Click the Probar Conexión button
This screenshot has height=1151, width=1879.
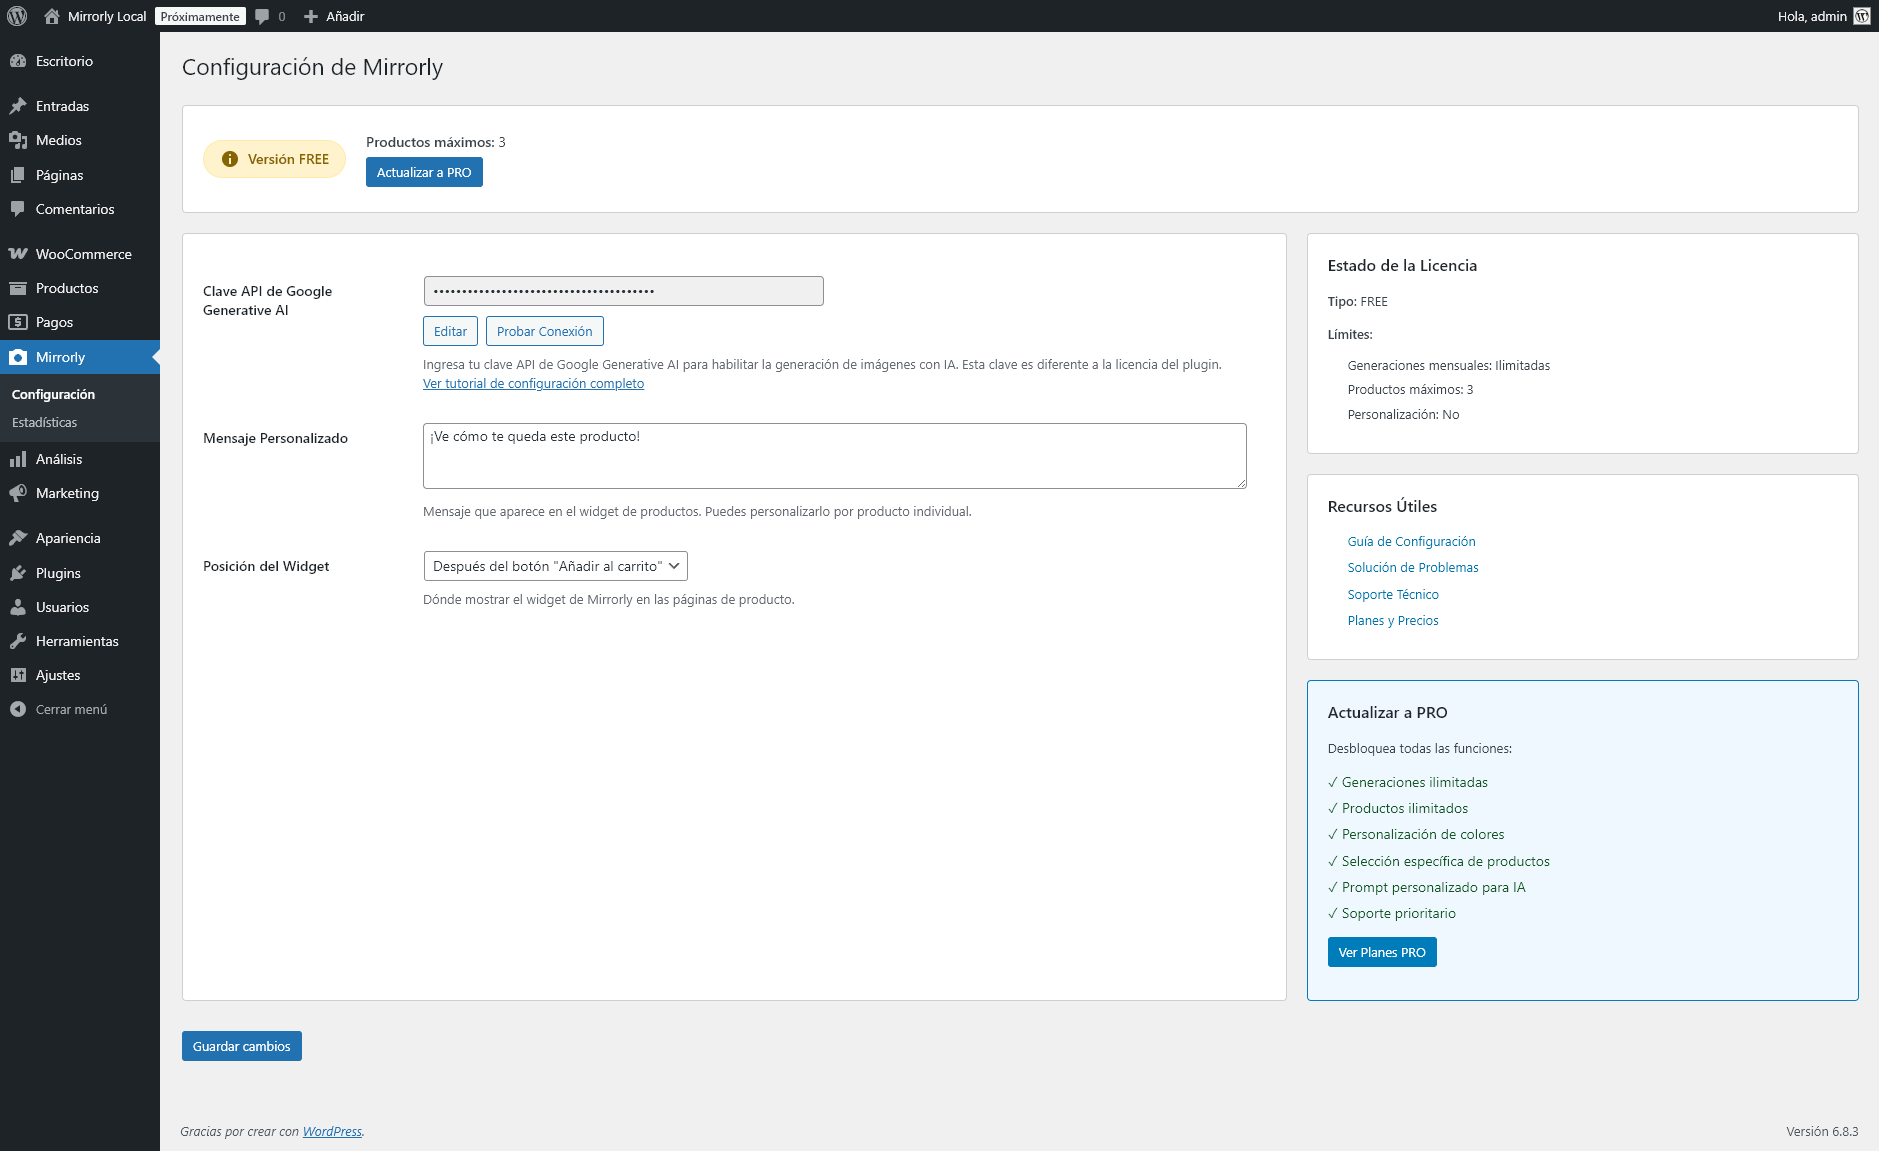[x=544, y=331]
